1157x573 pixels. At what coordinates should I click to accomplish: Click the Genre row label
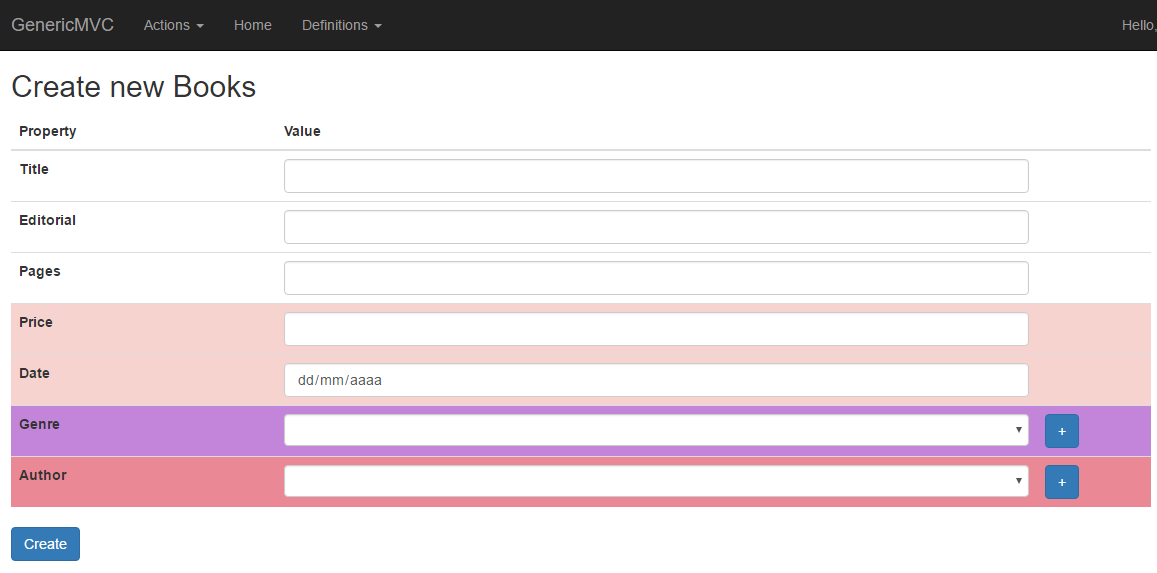click(39, 424)
